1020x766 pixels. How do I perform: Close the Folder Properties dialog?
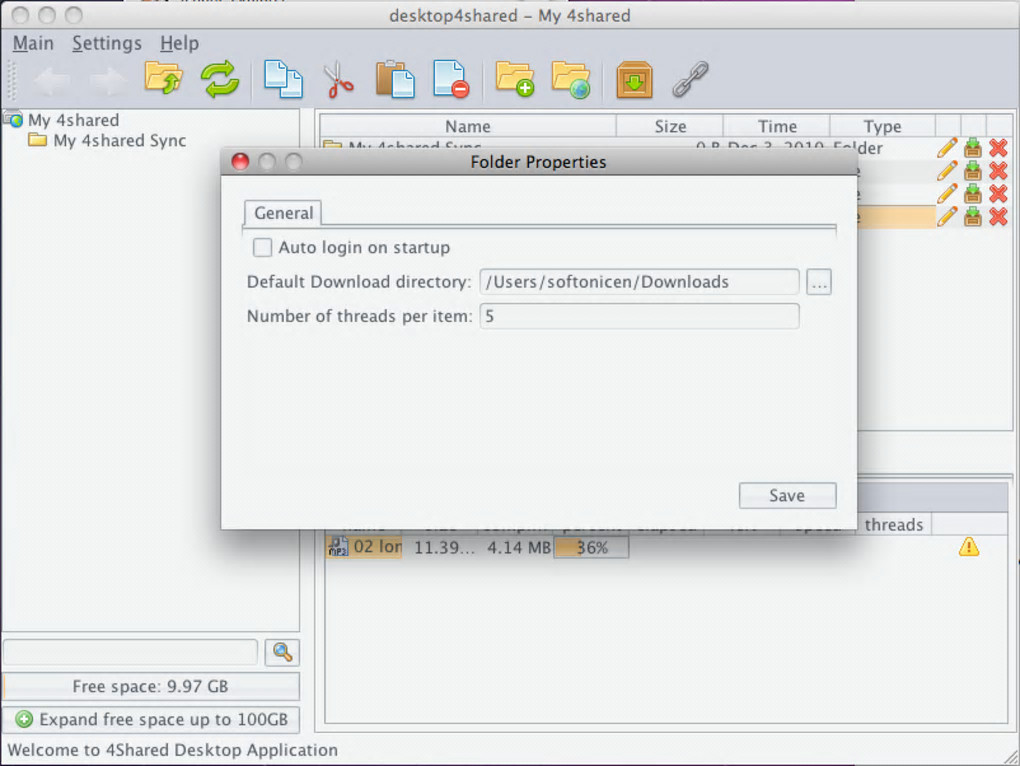coord(240,161)
